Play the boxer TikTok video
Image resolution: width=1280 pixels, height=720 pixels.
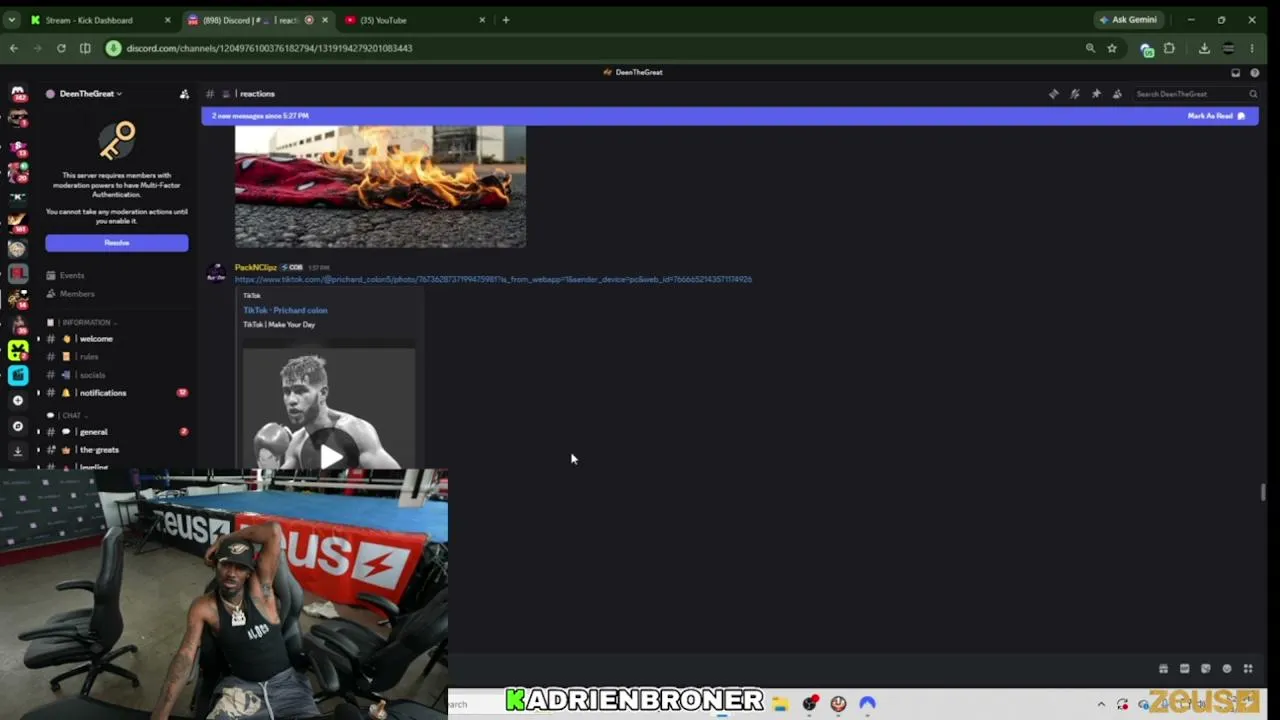[x=331, y=456]
